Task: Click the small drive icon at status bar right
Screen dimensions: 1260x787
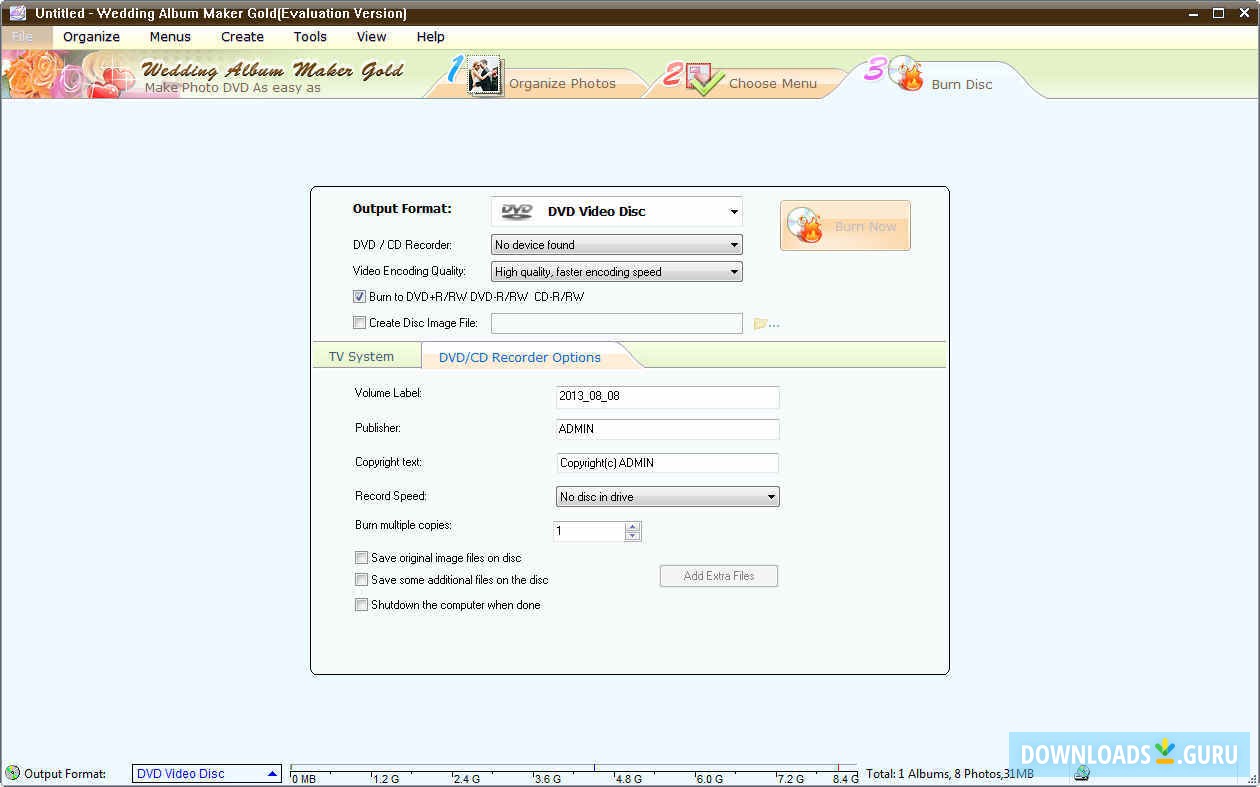Action: (1081, 773)
